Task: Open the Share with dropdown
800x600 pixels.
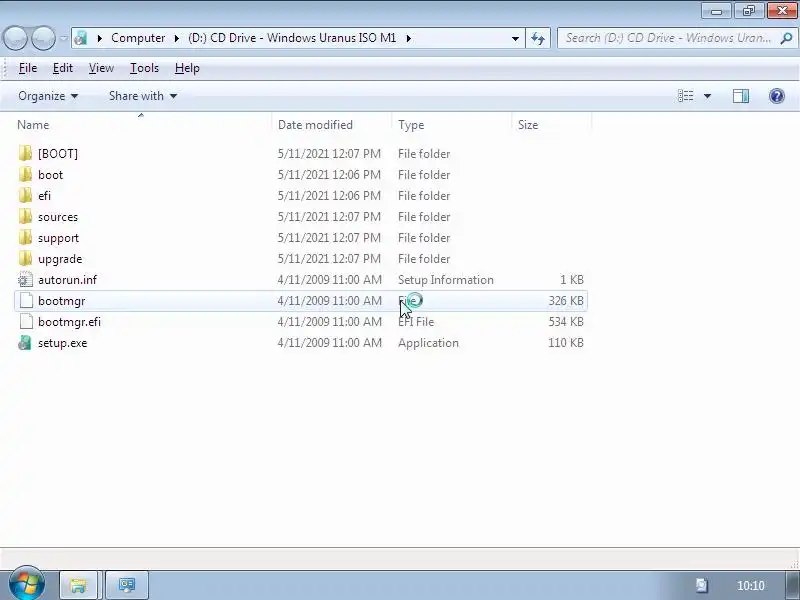Action: [143, 96]
